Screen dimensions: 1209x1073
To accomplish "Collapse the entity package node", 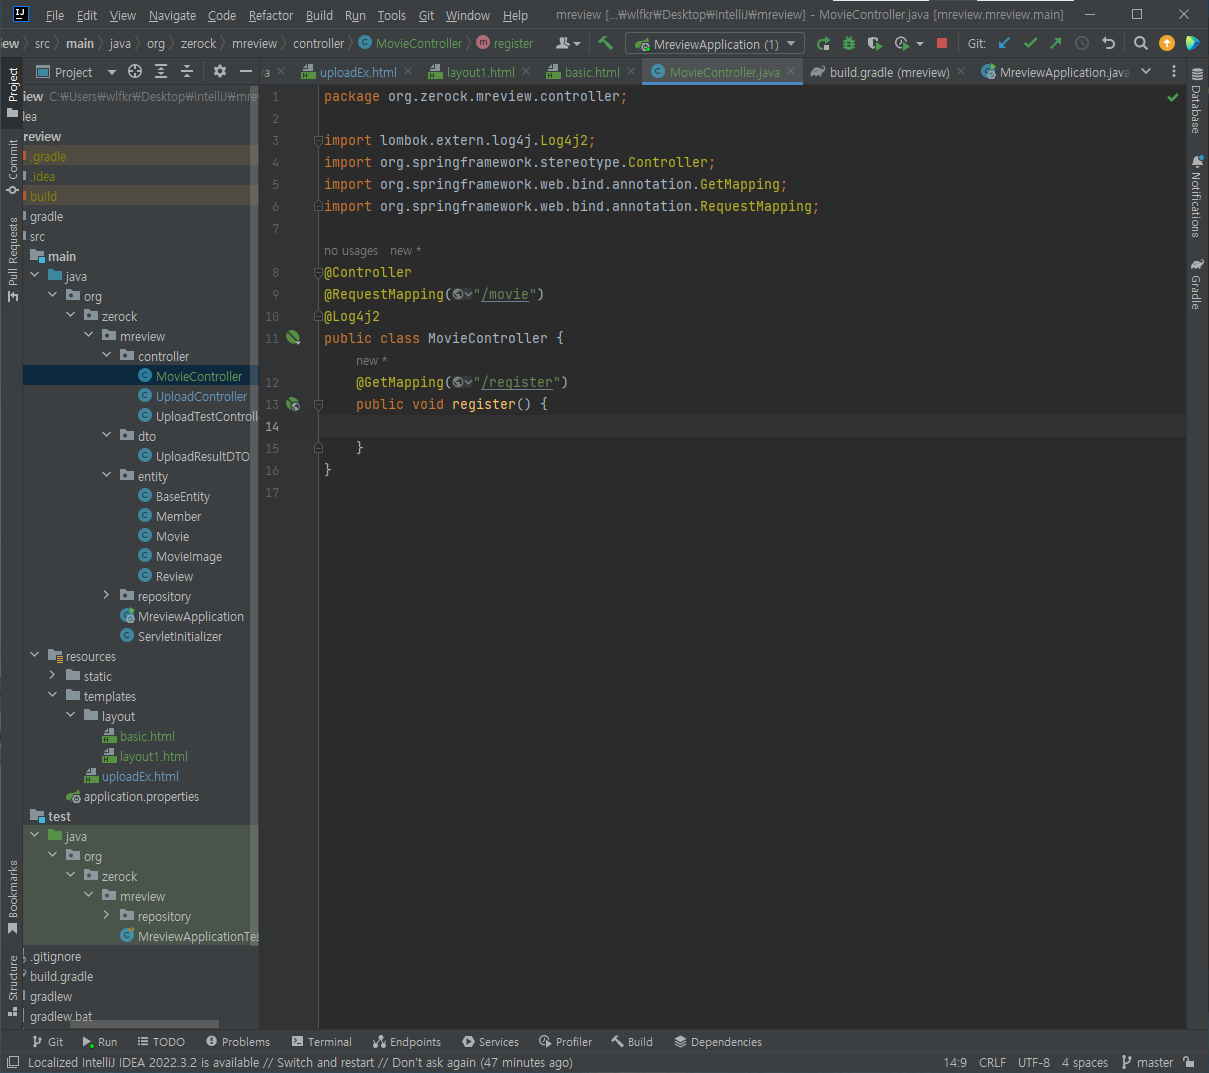I will tap(107, 475).
